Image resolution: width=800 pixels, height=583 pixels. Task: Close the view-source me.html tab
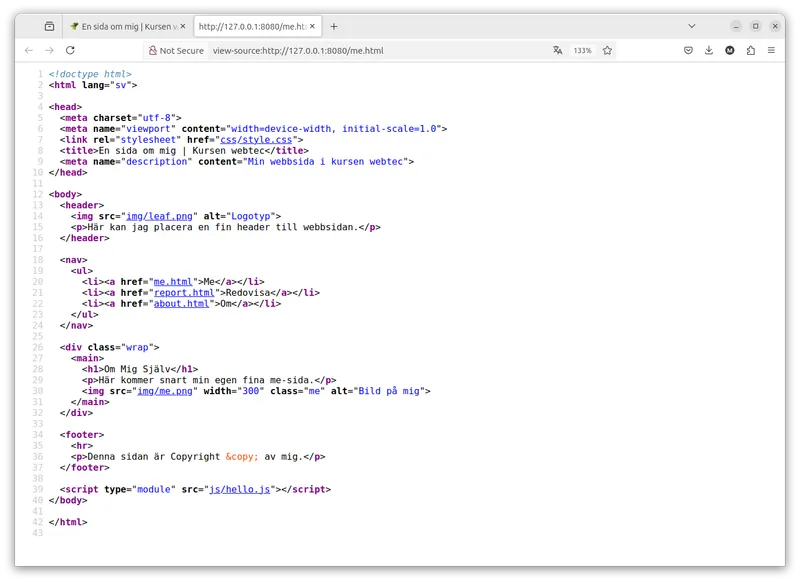click(312, 26)
